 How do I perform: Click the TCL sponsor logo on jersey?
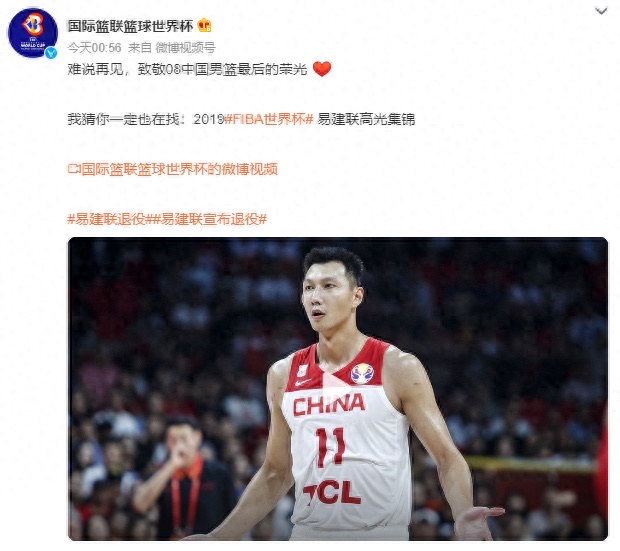(332, 492)
